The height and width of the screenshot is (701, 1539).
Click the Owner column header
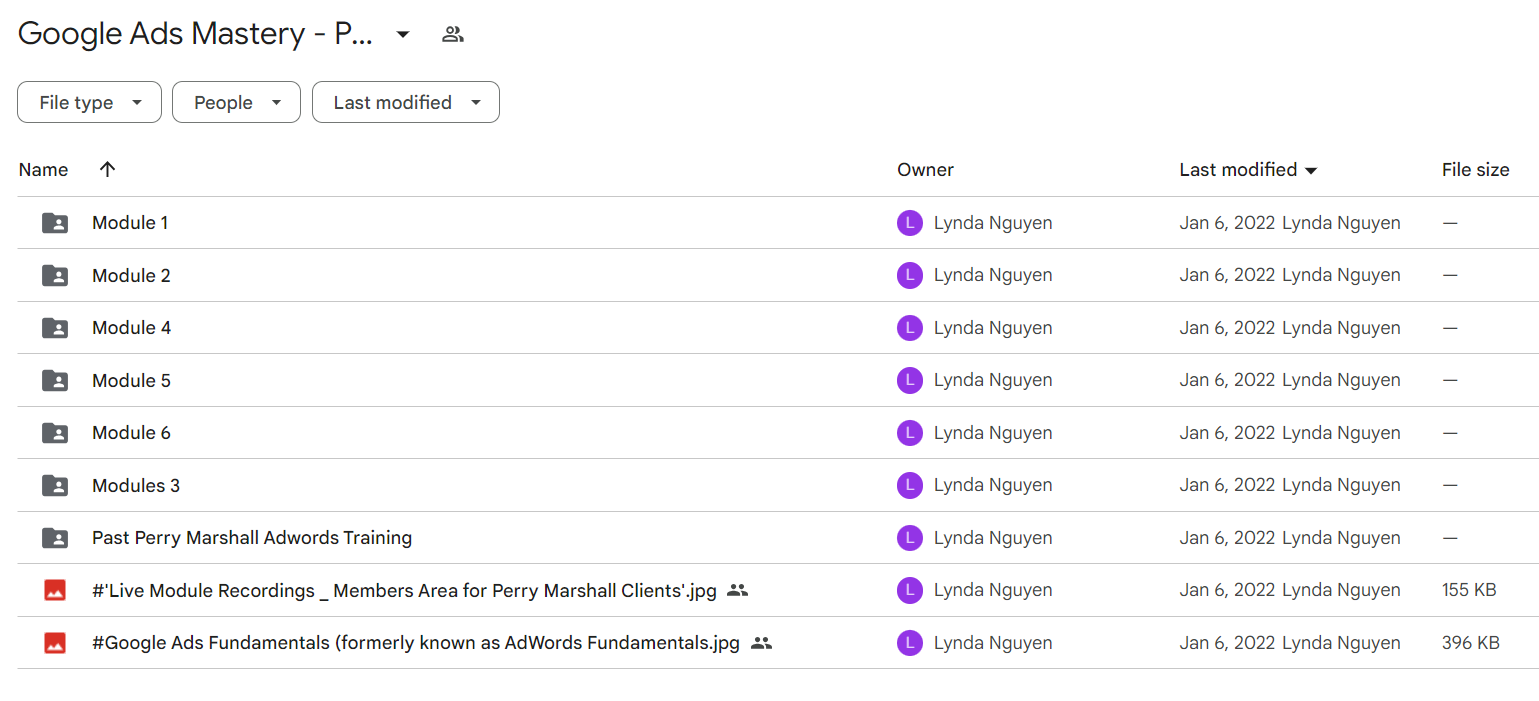(x=925, y=170)
